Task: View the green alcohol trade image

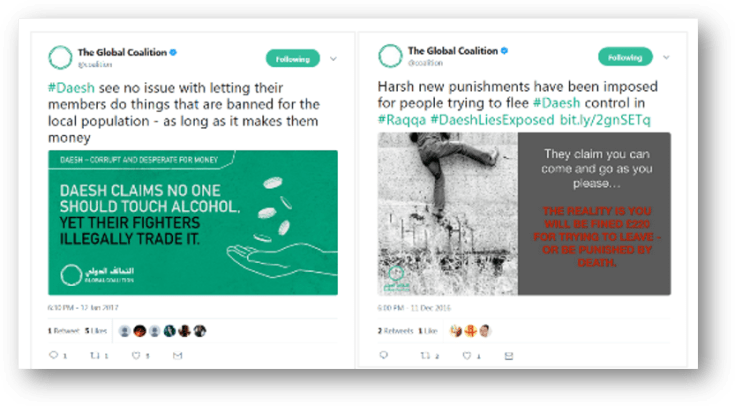Action: (x=193, y=222)
